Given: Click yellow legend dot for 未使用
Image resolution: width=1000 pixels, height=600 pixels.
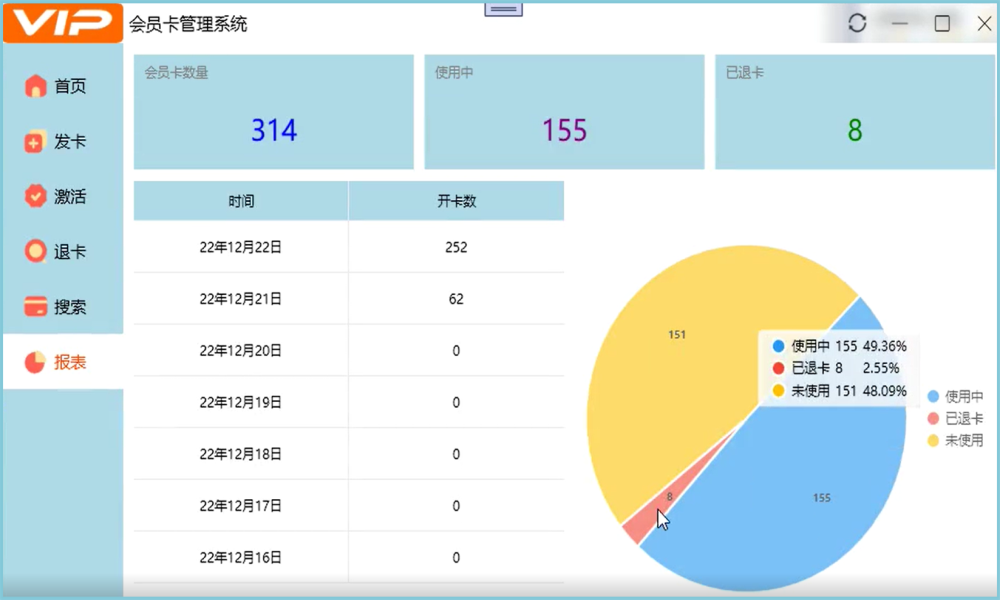Looking at the screenshot, I should tap(933, 440).
